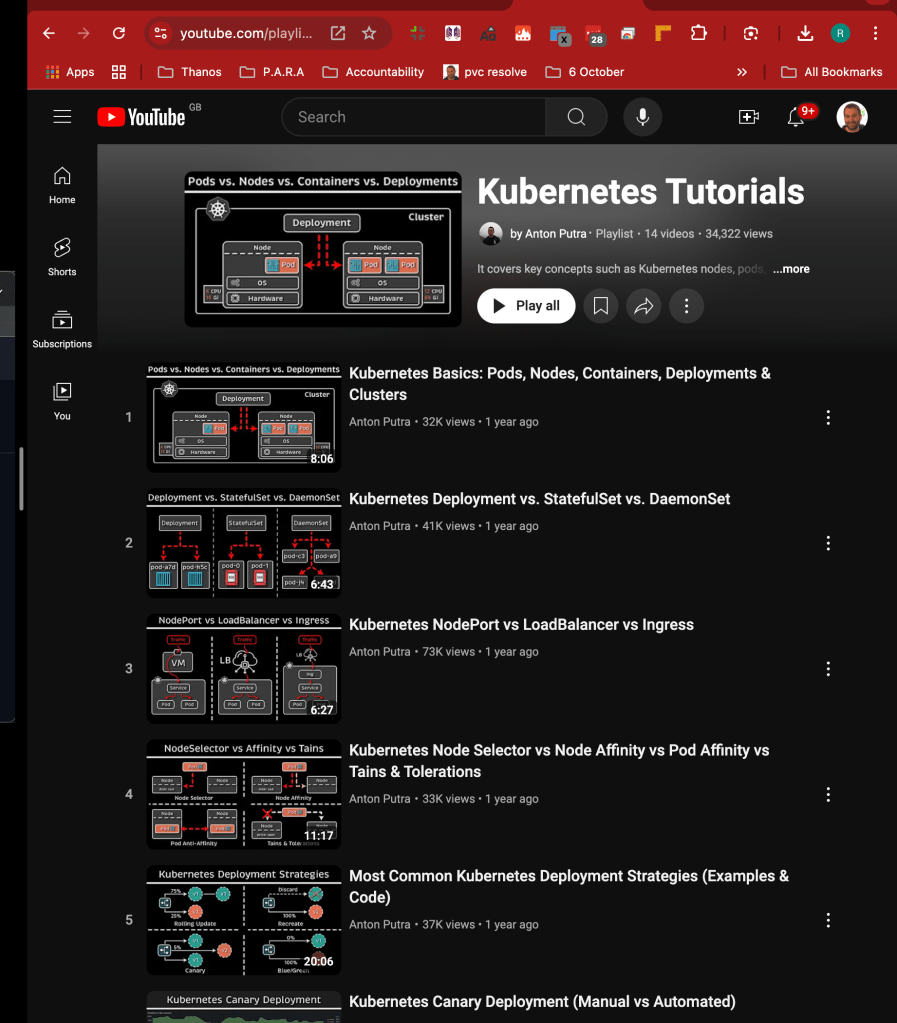Open You tab in sidebar
This screenshot has width=897, height=1023.
point(62,401)
